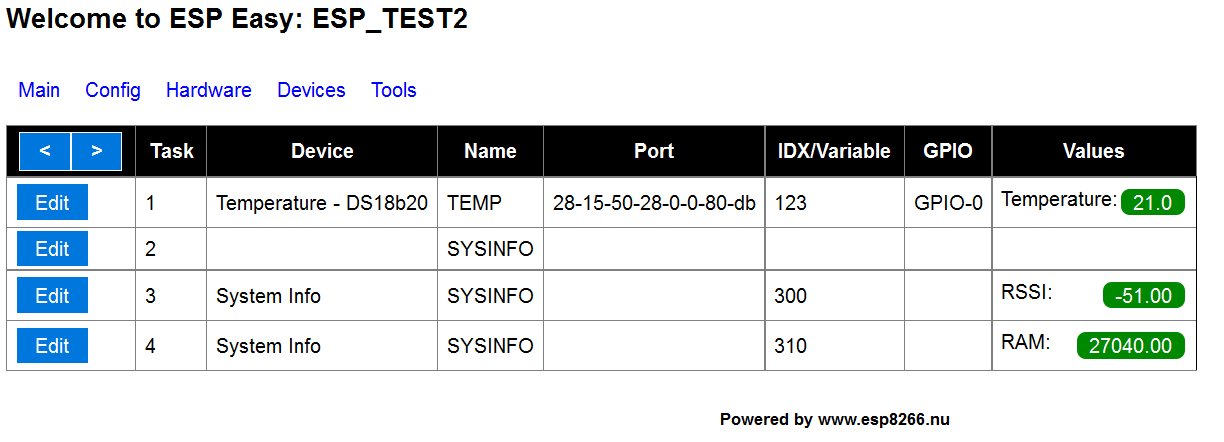Open the Hardware settings link
The width and height of the screenshot is (1224, 442).
click(209, 90)
